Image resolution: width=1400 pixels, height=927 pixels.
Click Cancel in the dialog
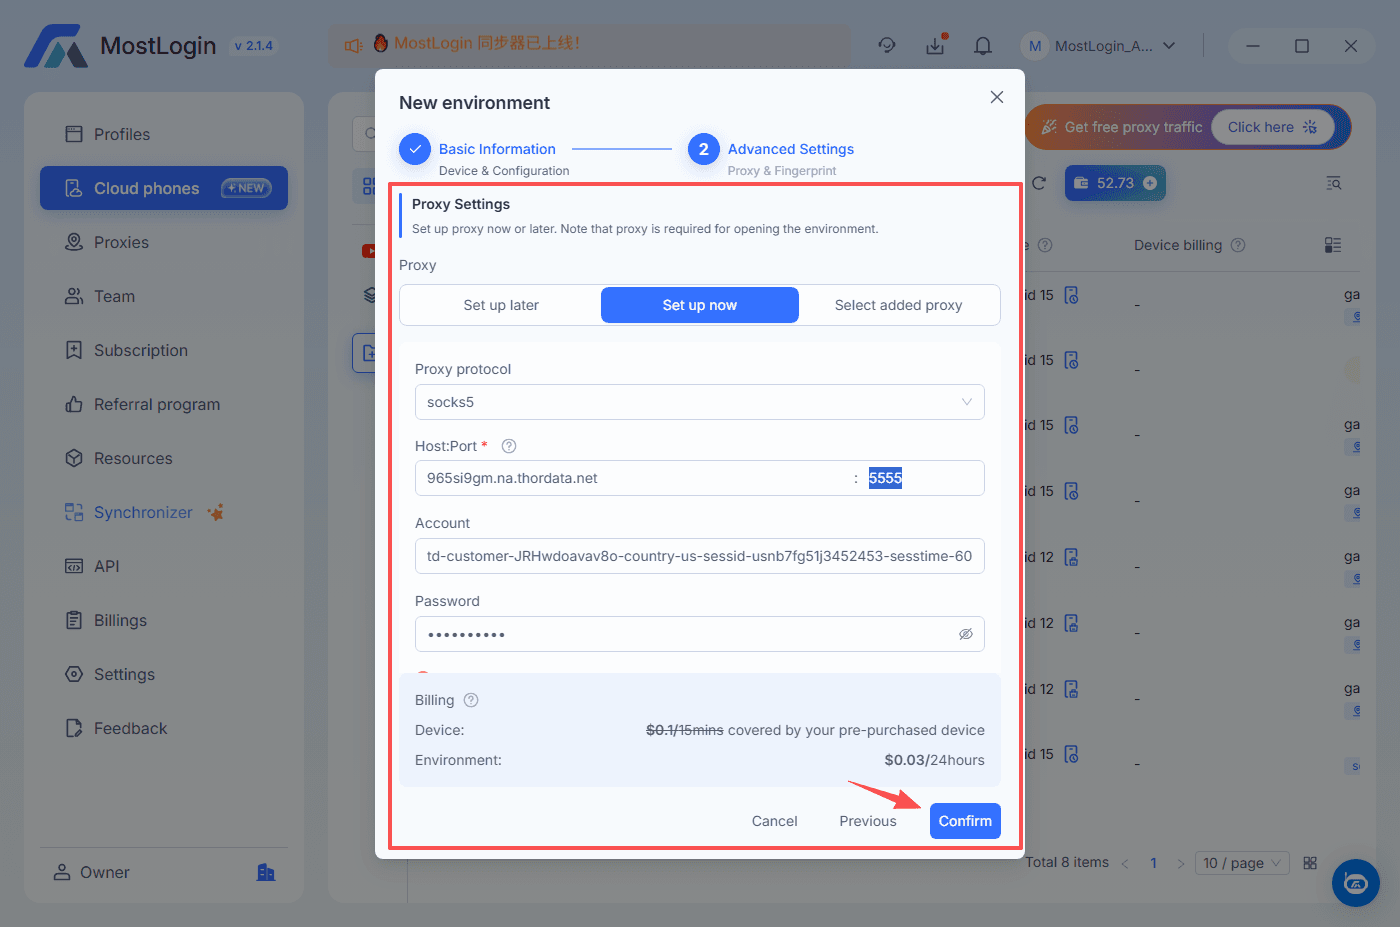[x=775, y=821]
